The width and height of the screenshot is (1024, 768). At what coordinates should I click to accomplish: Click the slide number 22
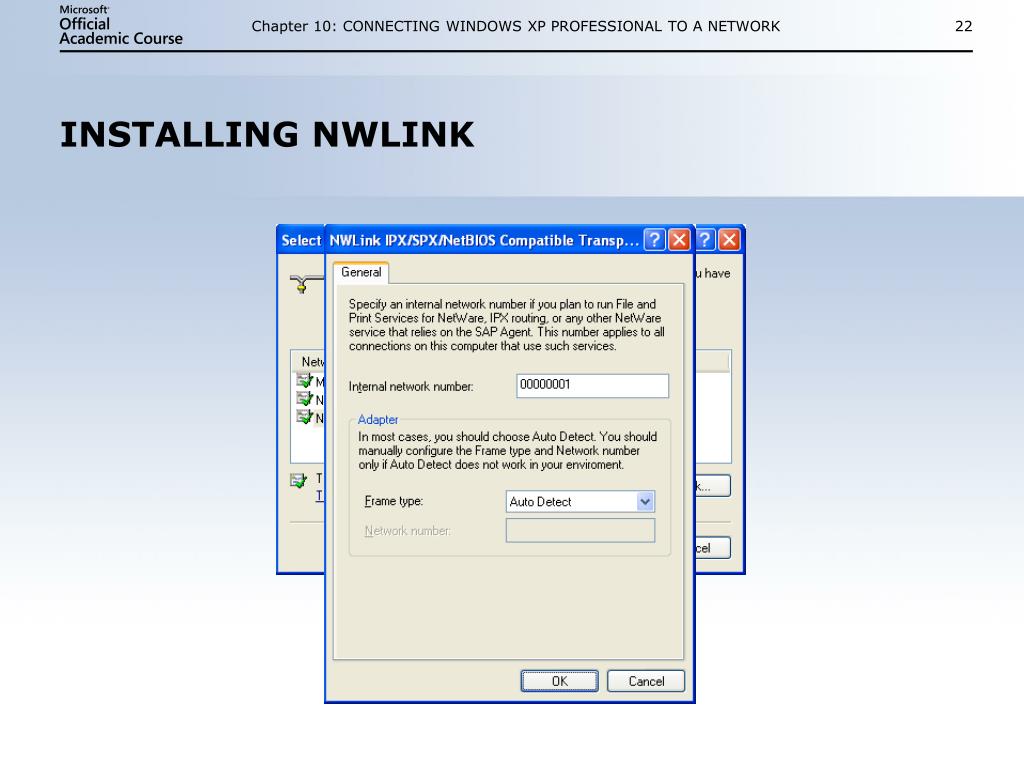click(x=963, y=26)
